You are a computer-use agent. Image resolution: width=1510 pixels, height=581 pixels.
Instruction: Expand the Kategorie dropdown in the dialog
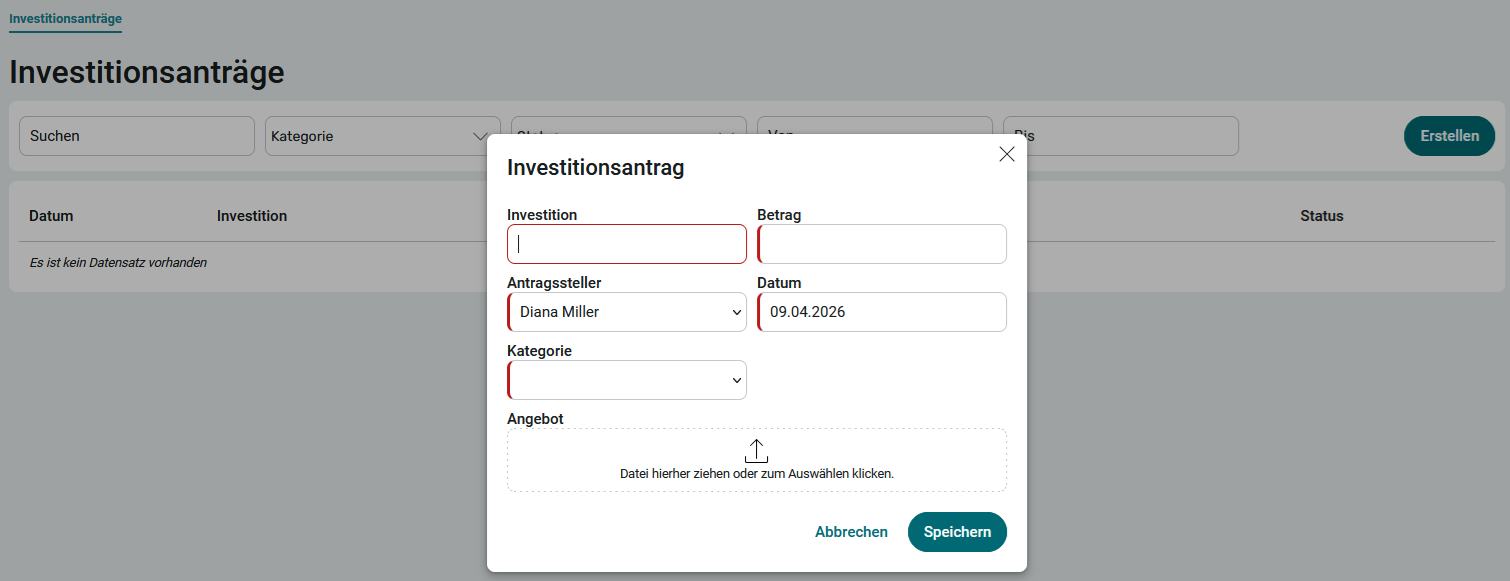tap(627, 380)
